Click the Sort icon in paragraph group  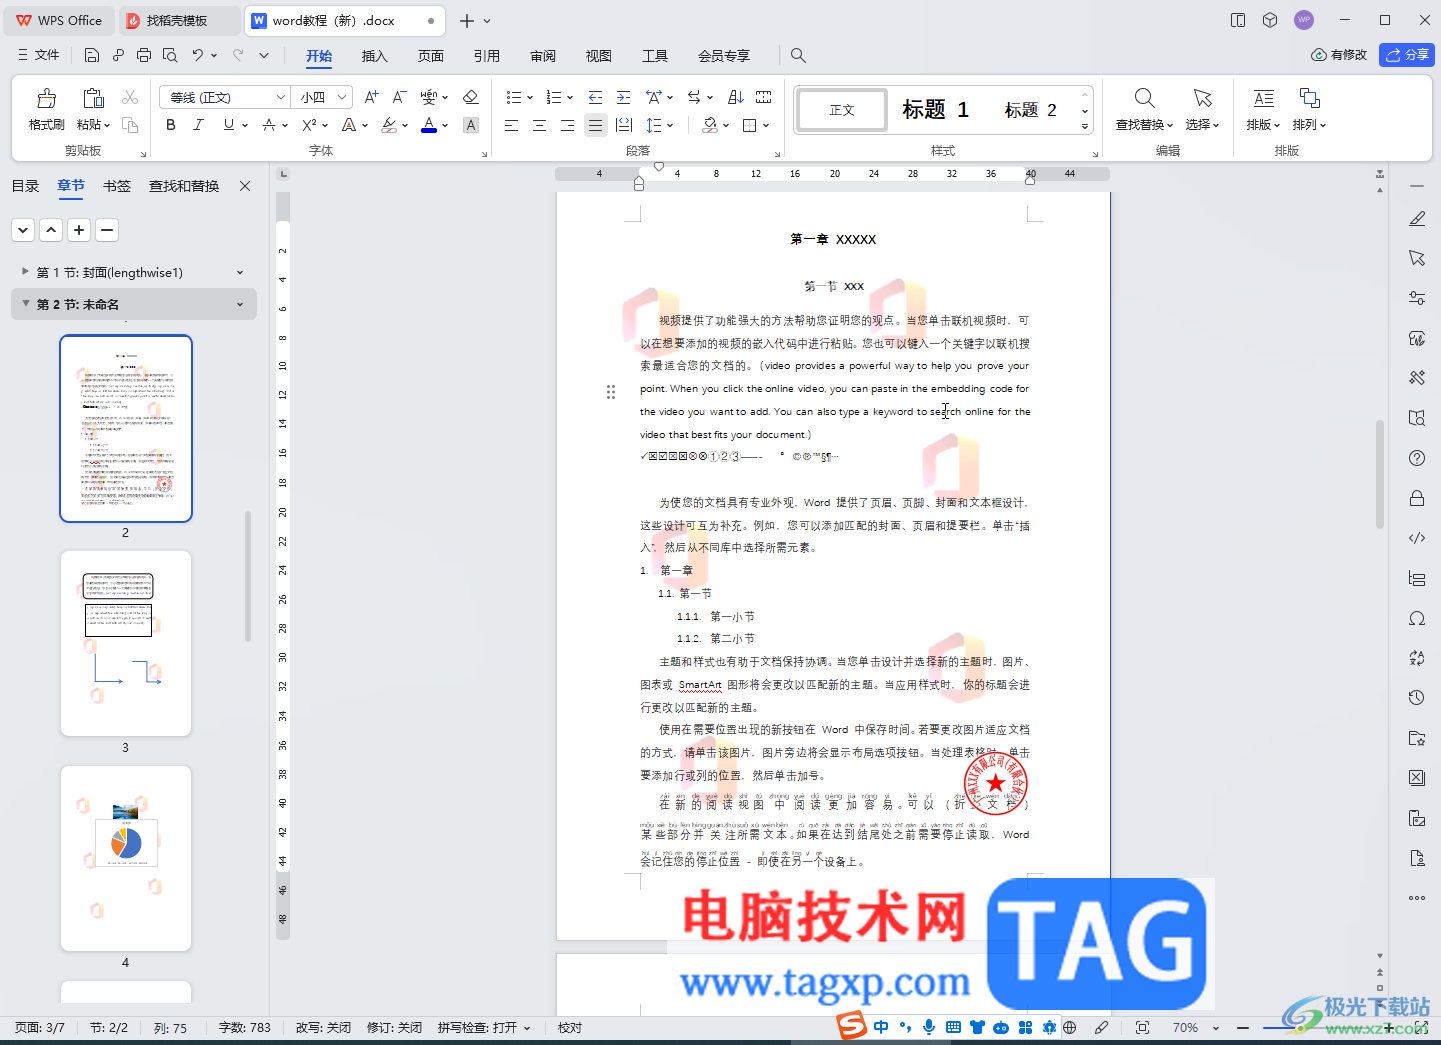point(736,97)
